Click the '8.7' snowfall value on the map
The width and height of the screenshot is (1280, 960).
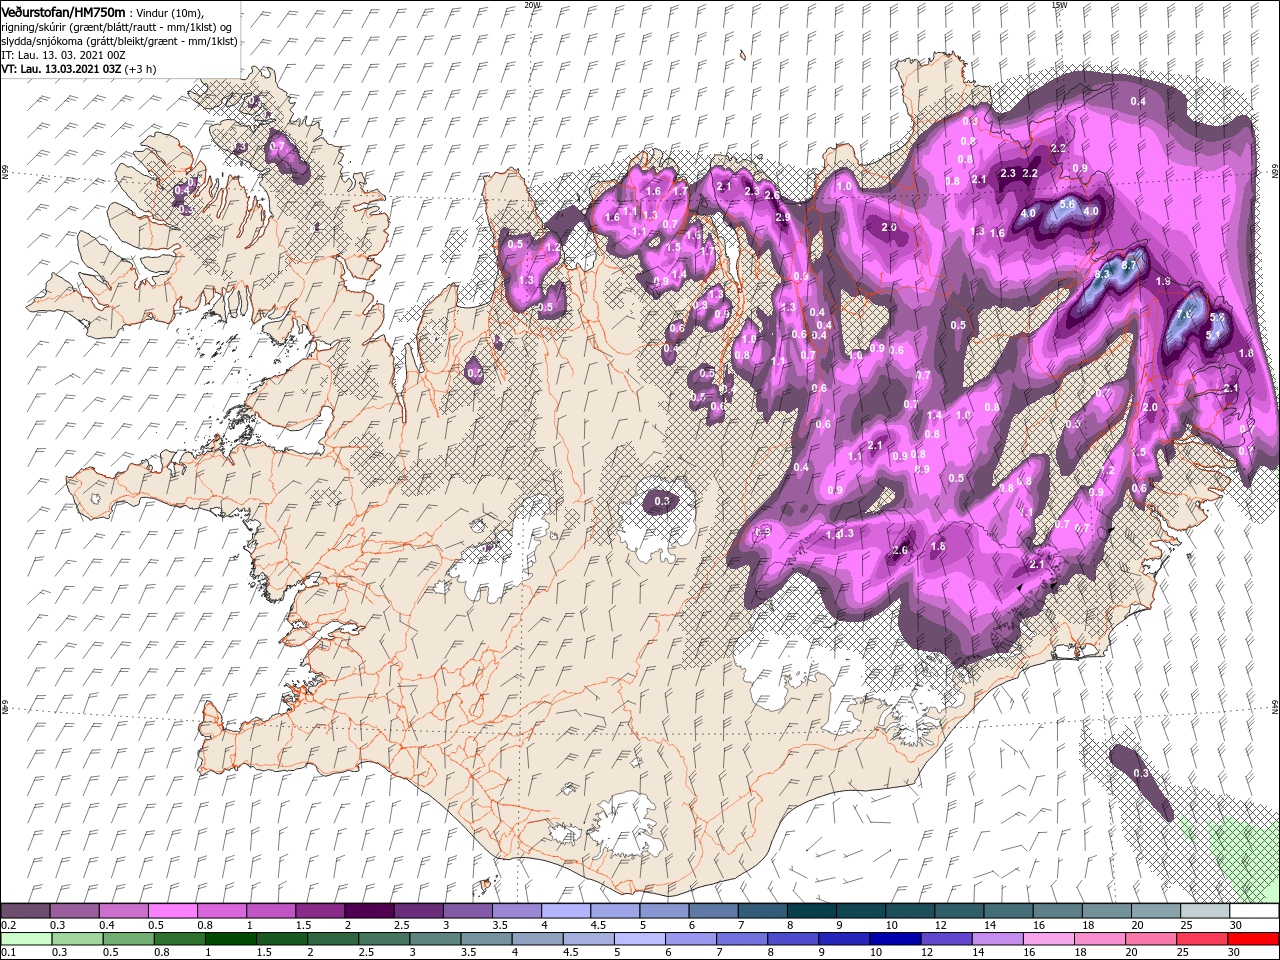pyautogui.click(x=1130, y=266)
